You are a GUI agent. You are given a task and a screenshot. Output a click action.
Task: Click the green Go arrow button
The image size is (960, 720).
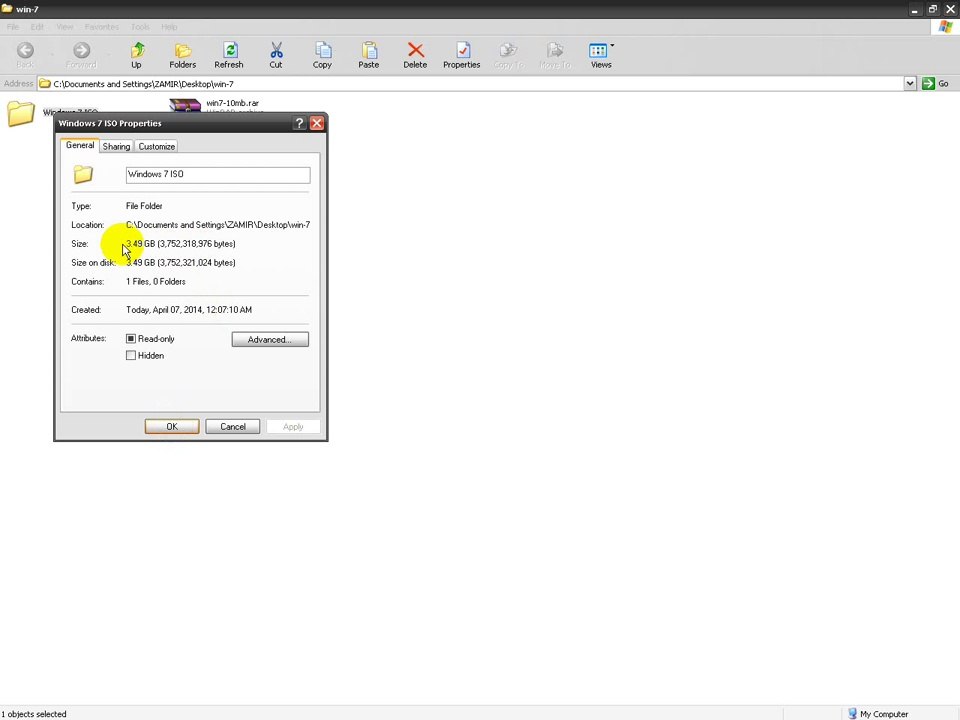pos(928,83)
